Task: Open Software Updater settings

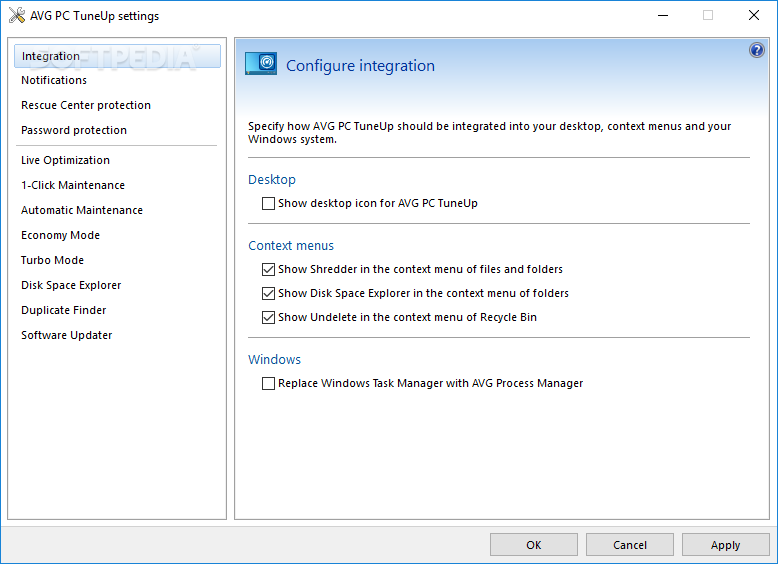Action: pos(66,335)
